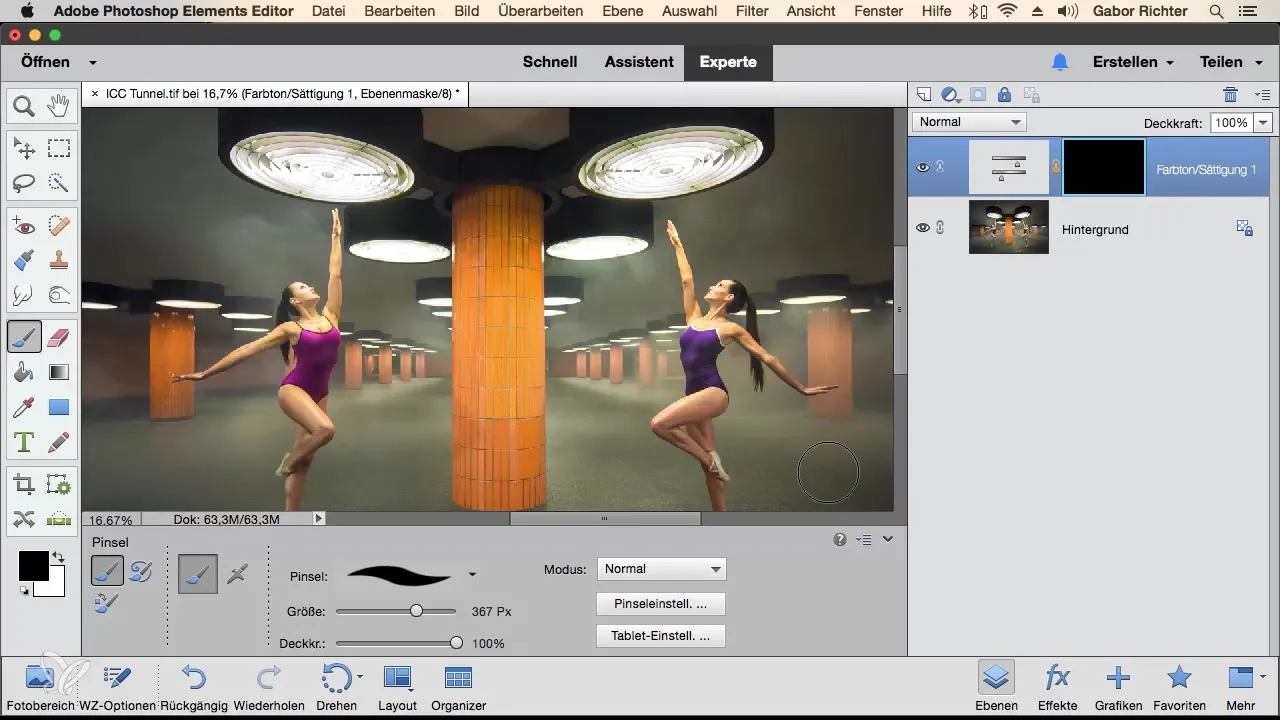Select the Lasso tool
The height and width of the screenshot is (720, 1280).
click(x=24, y=183)
